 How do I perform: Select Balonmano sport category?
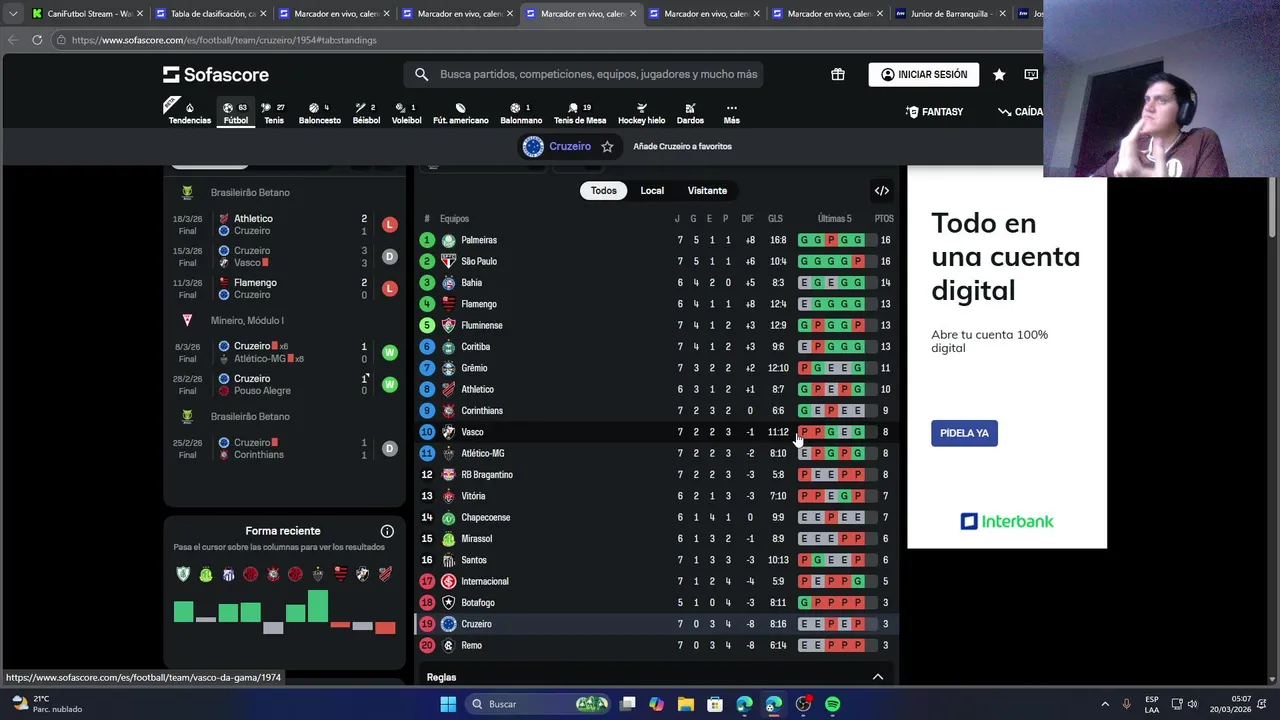click(x=521, y=113)
